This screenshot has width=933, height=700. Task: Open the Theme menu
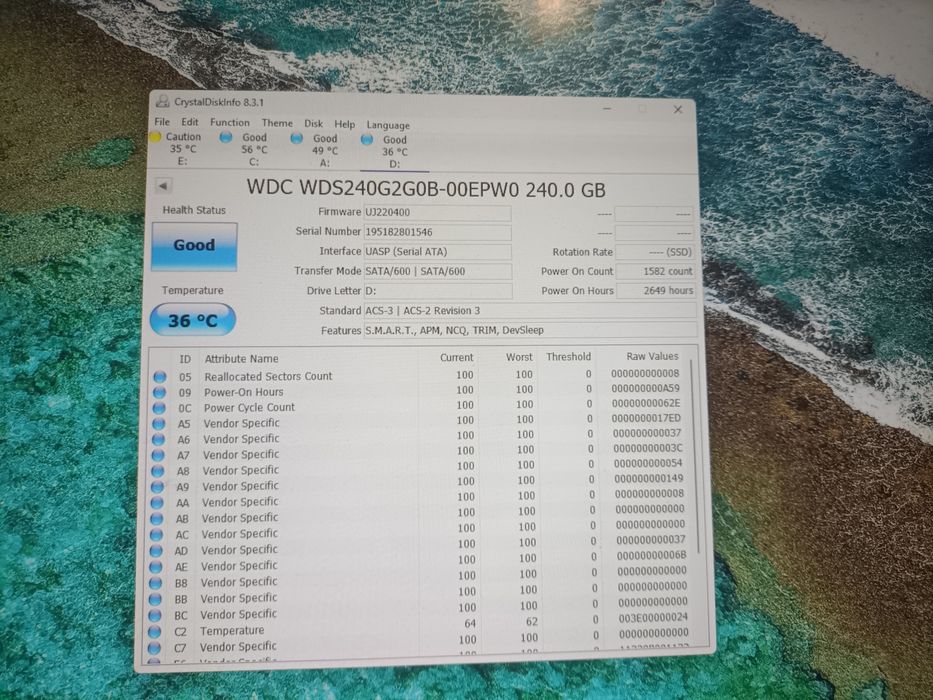pyautogui.click(x=277, y=123)
